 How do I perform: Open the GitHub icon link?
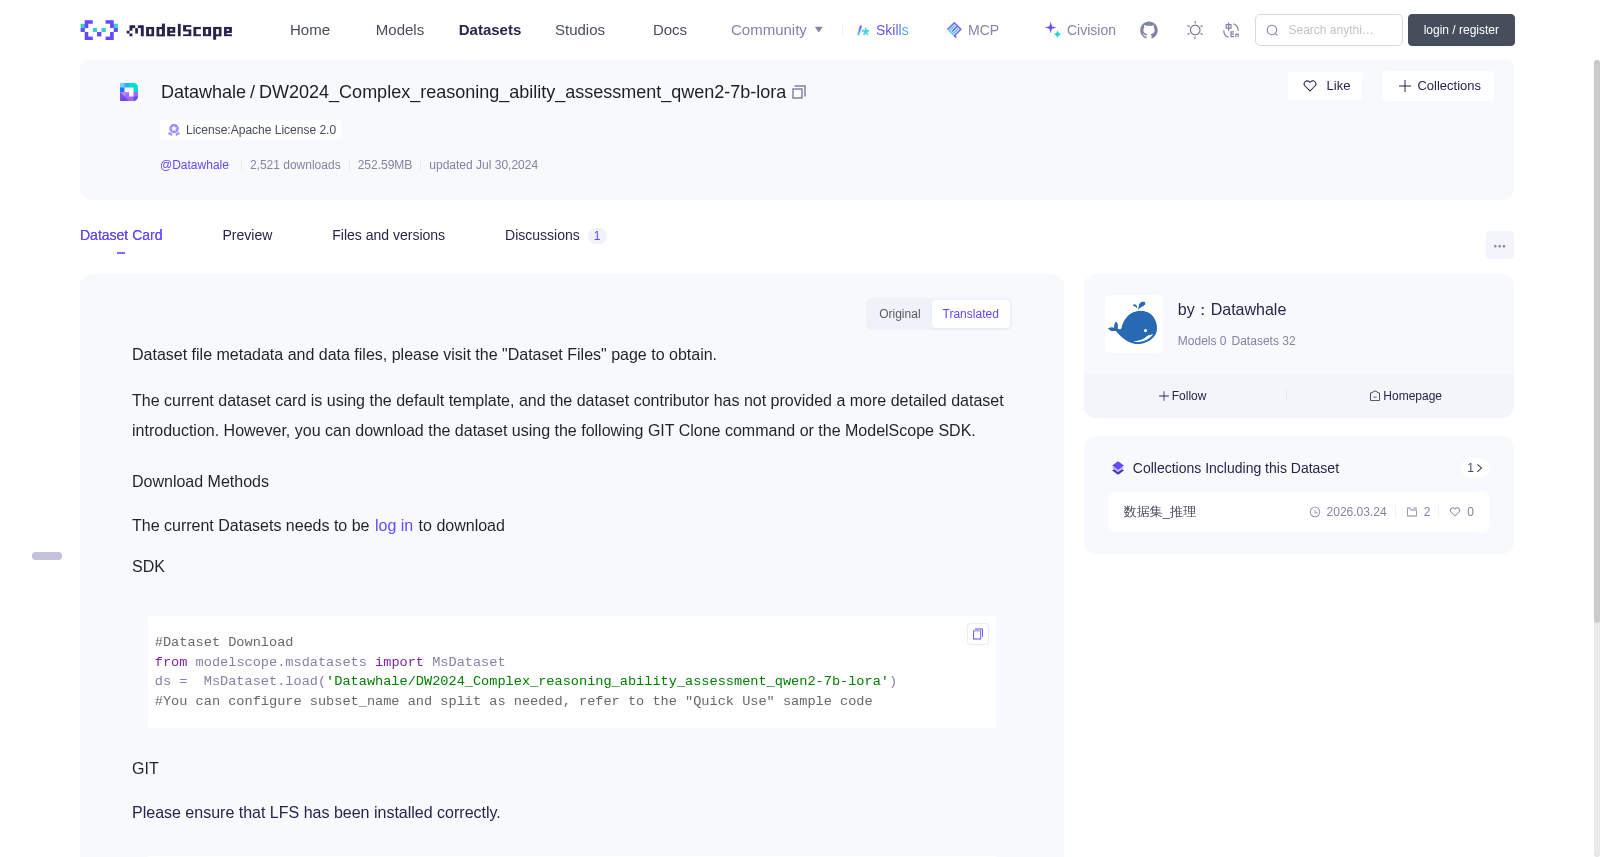1149,30
